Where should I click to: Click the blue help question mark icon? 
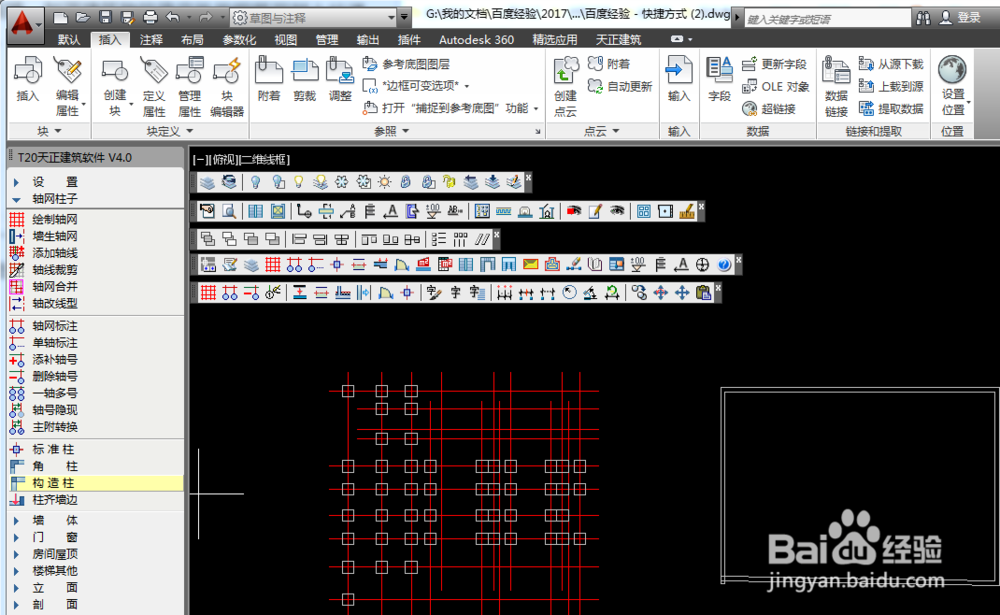[724, 265]
